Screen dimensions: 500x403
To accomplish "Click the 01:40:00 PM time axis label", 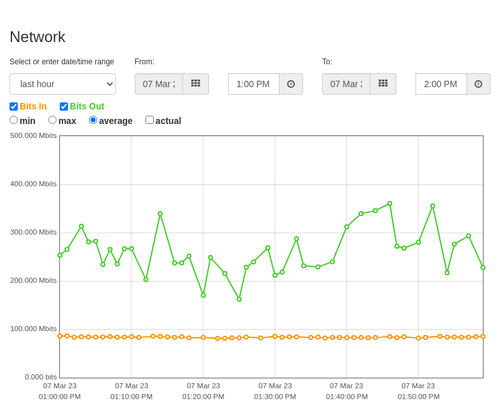I will (x=347, y=397).
